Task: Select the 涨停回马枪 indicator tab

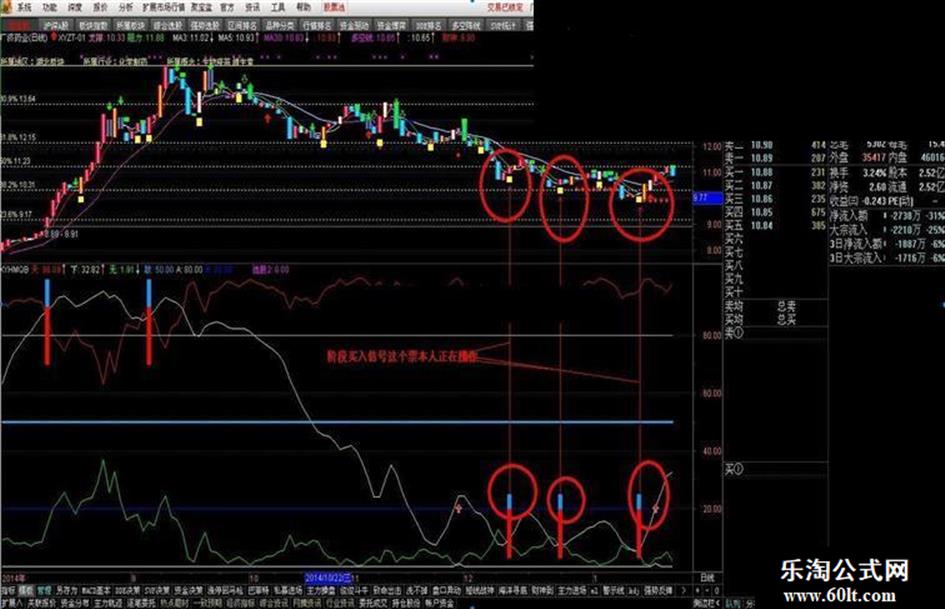Action: [225, 590]
